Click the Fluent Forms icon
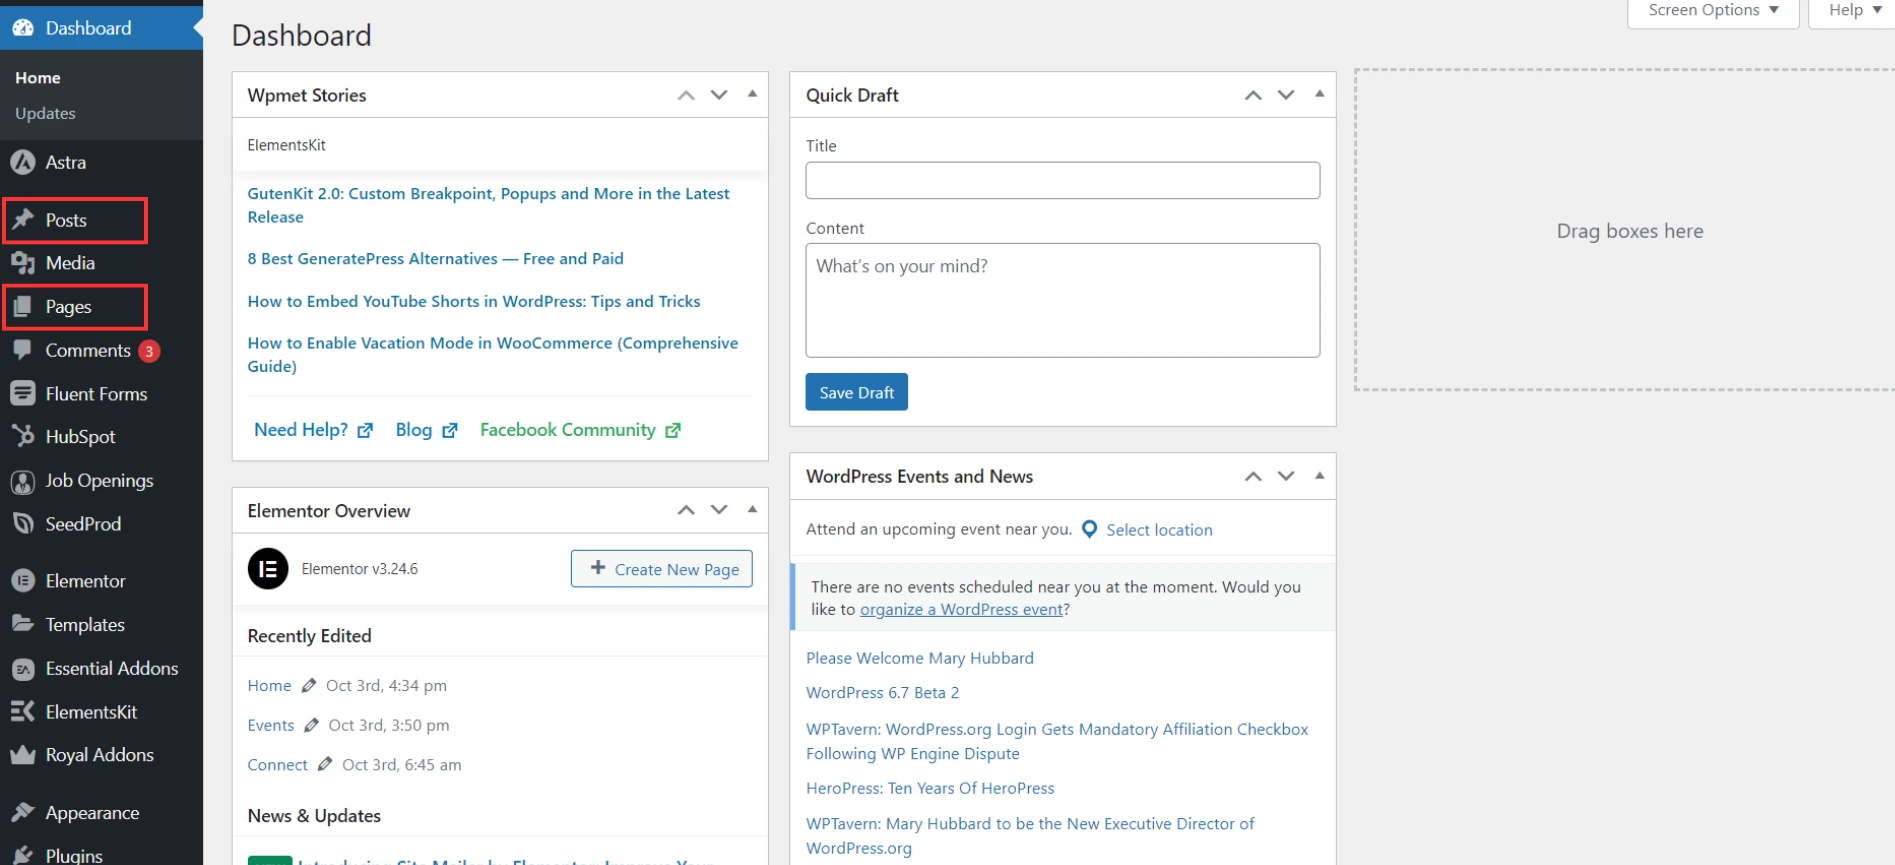This screenshot has width=1895, height=865. pos(23,394)
